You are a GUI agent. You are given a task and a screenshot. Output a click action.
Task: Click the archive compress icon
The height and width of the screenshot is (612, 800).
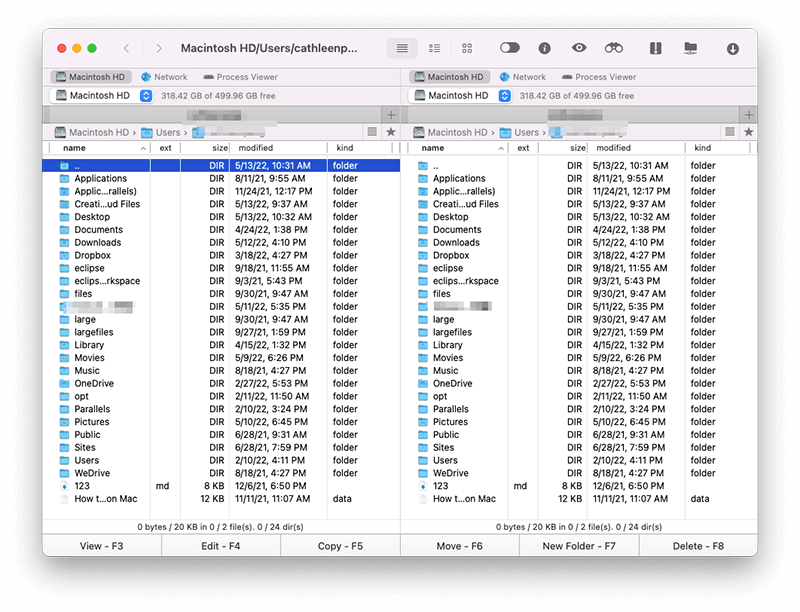tap(656, 48)
